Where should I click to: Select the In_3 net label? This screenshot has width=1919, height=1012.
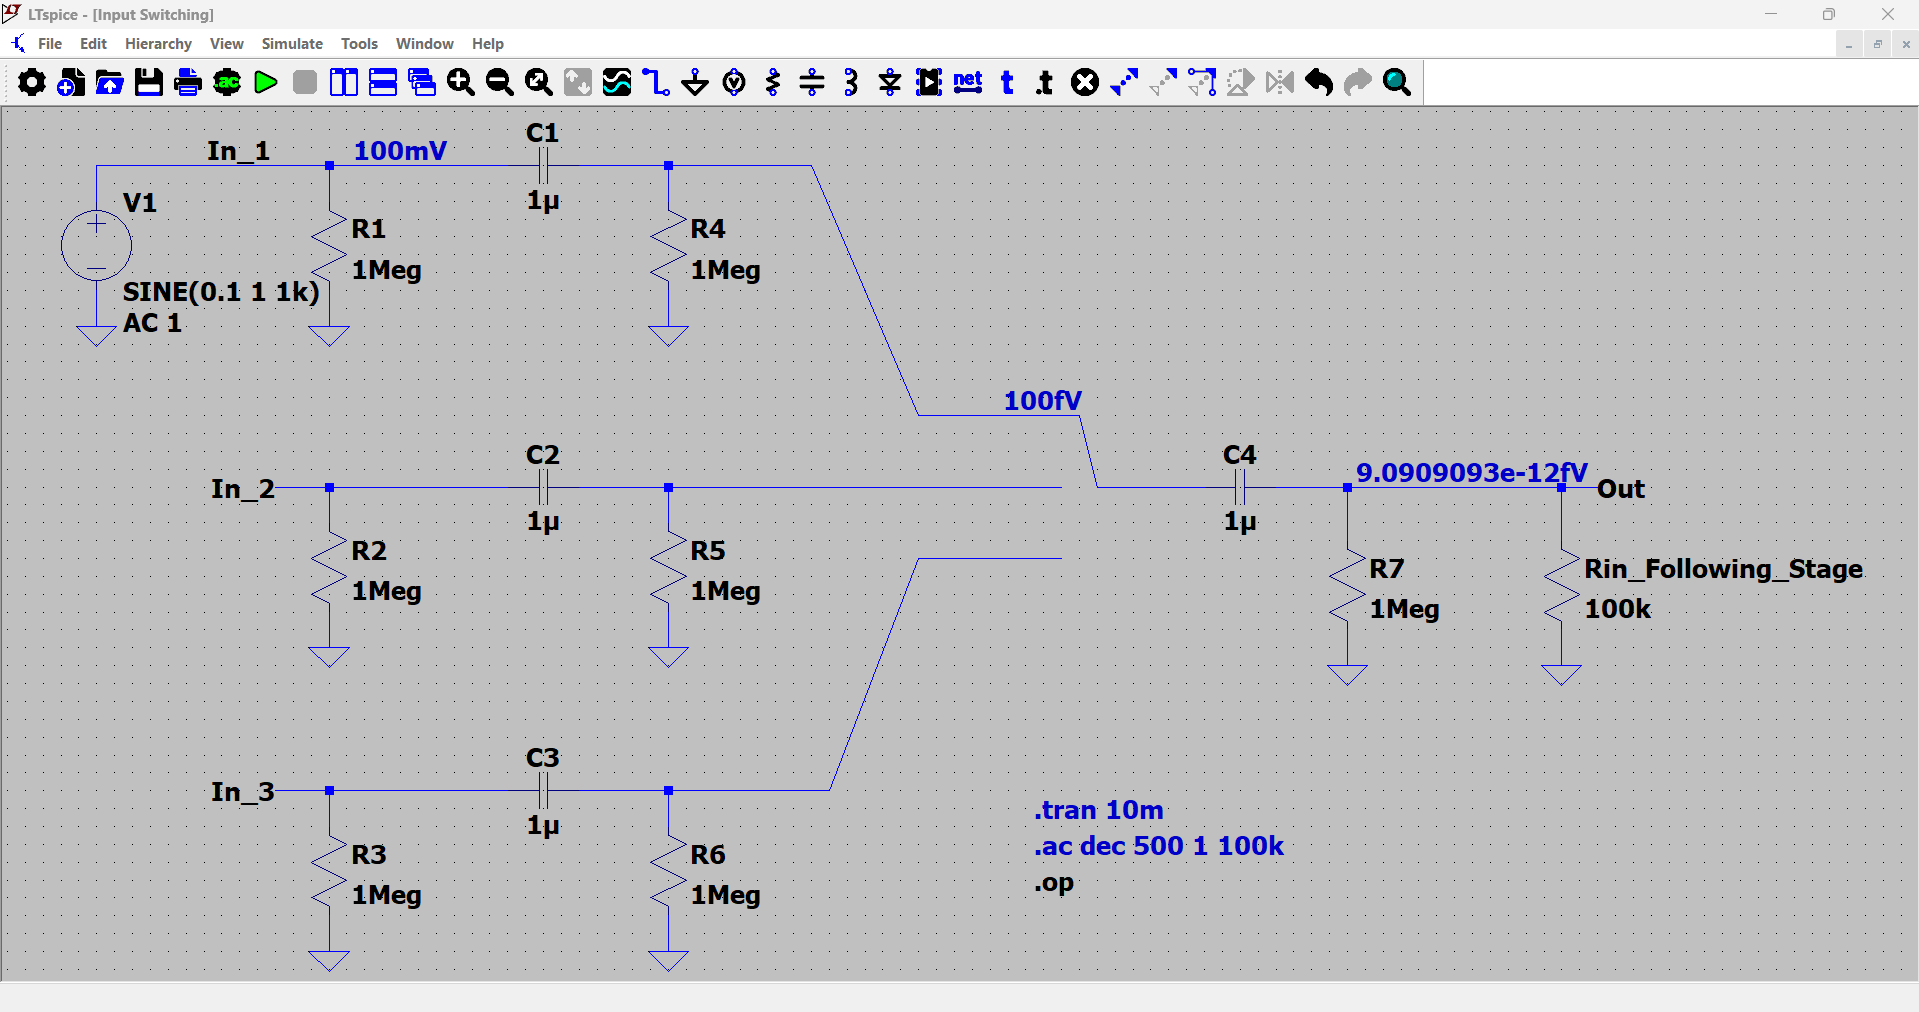click(242, 792)
